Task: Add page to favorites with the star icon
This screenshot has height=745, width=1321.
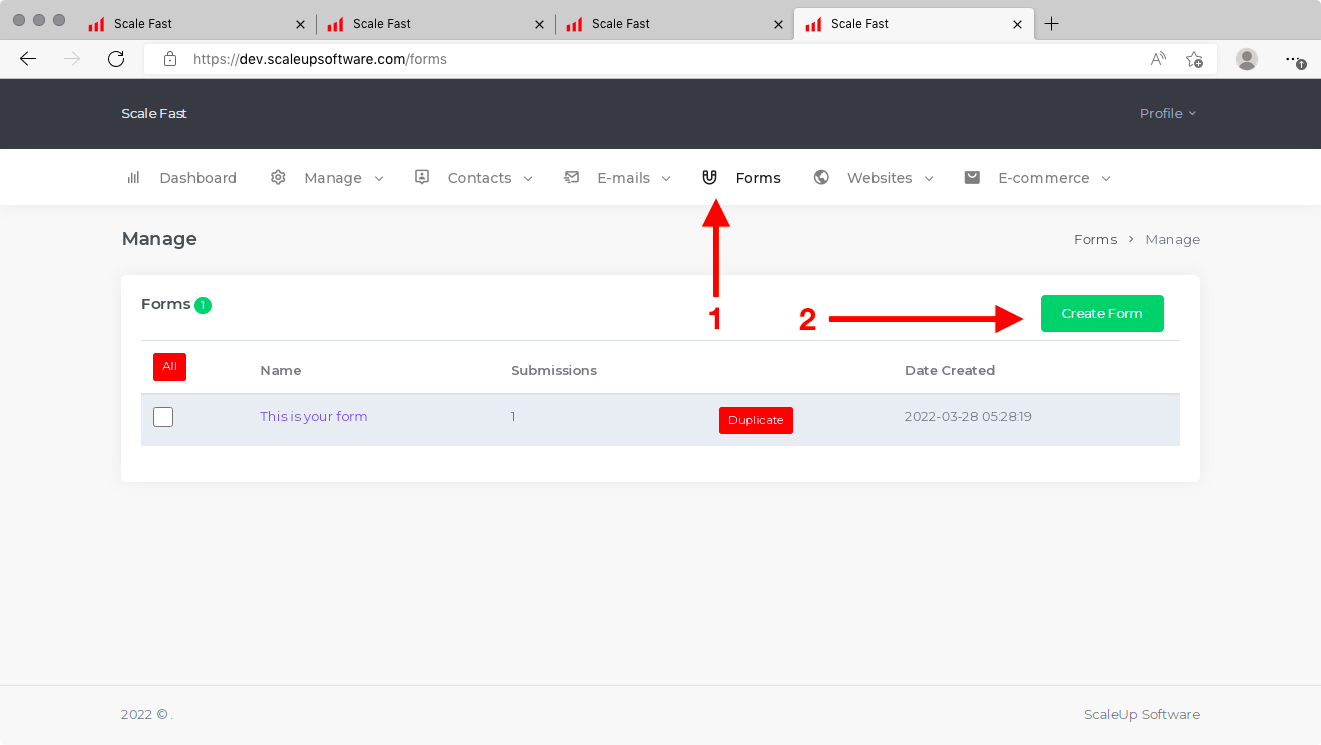Action: coord(1194,59)
